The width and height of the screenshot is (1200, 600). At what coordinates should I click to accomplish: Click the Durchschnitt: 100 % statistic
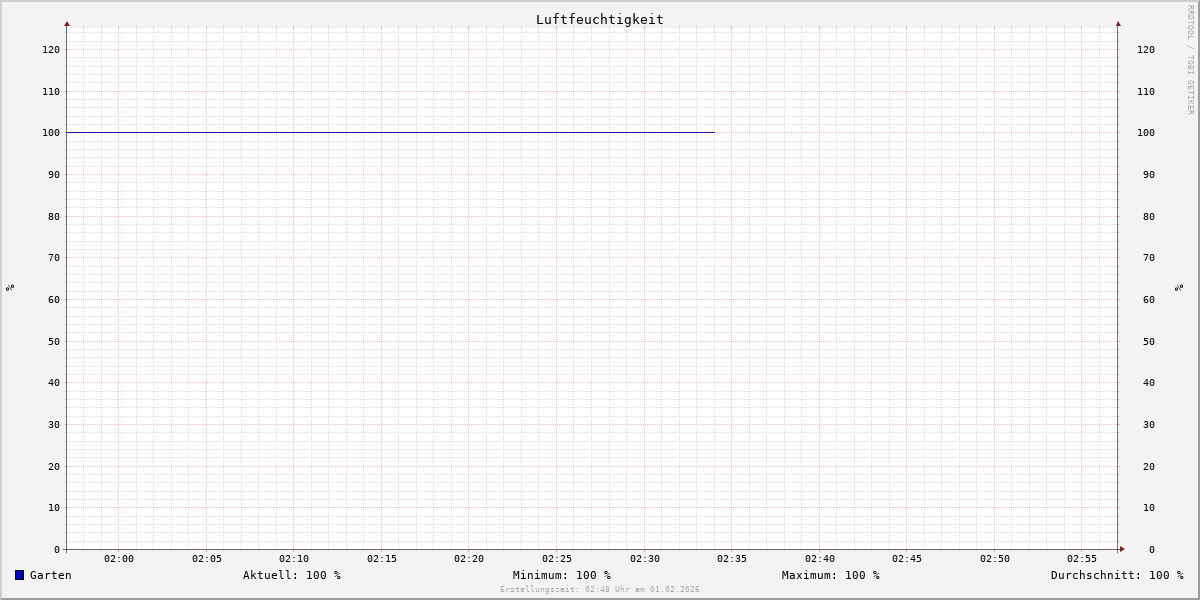pos(1116,575)
